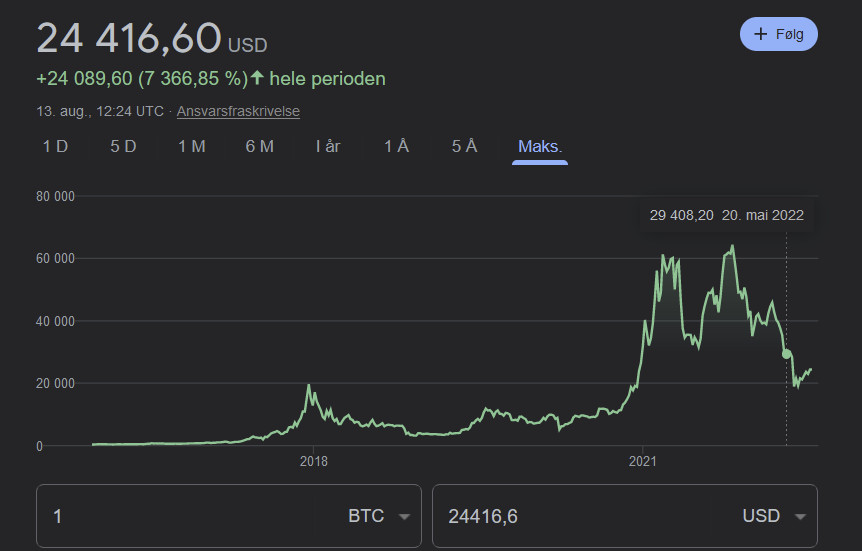Click the 40 000 y-axis label
Image resolution: width=862 pixels, height=551 pixels.
pyautogui.click(x=56, y=321)
